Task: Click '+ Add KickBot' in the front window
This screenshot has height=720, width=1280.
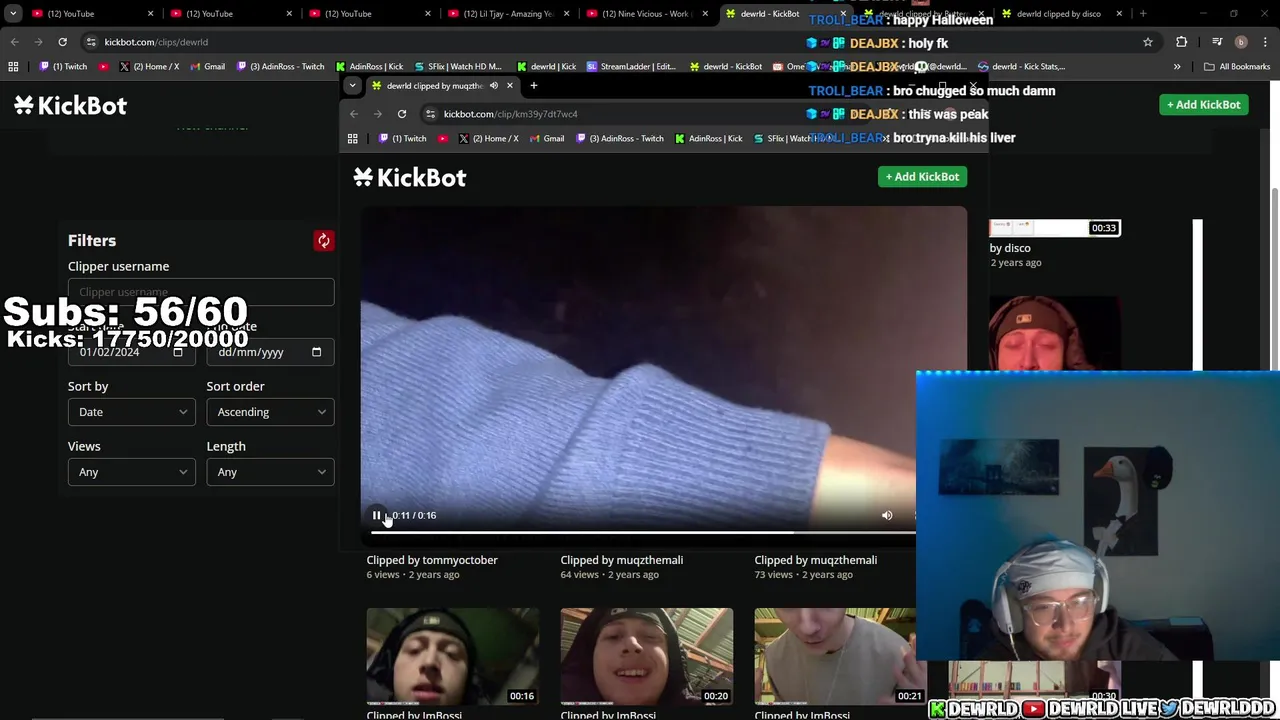Action: tap(922, 177)
